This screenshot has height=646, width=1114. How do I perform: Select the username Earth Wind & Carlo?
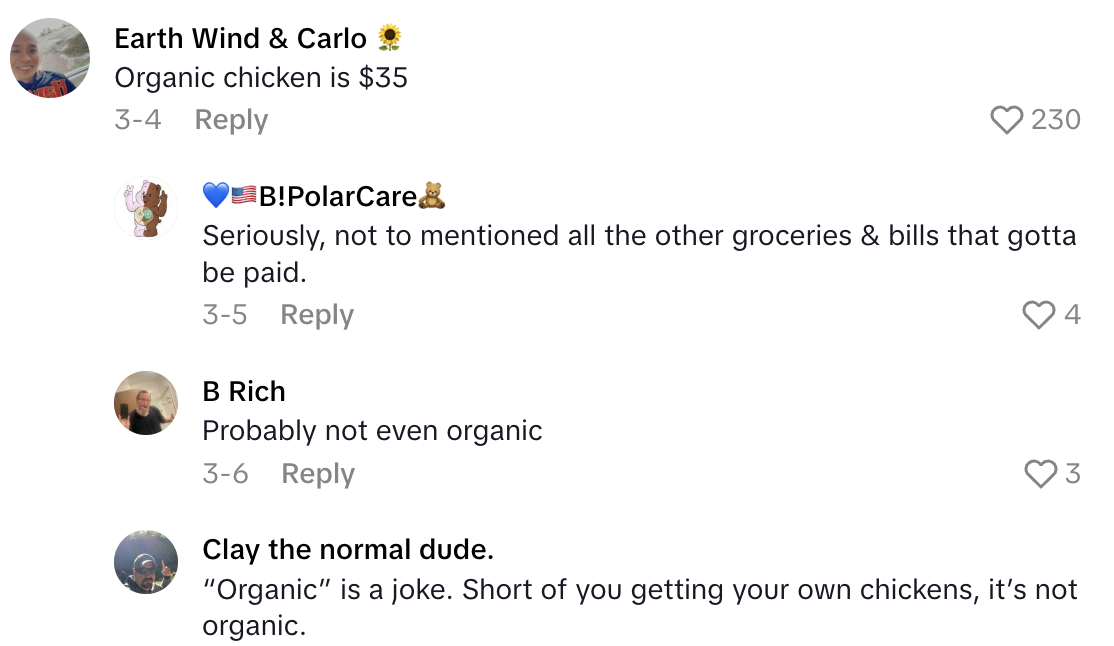[240, 37]
